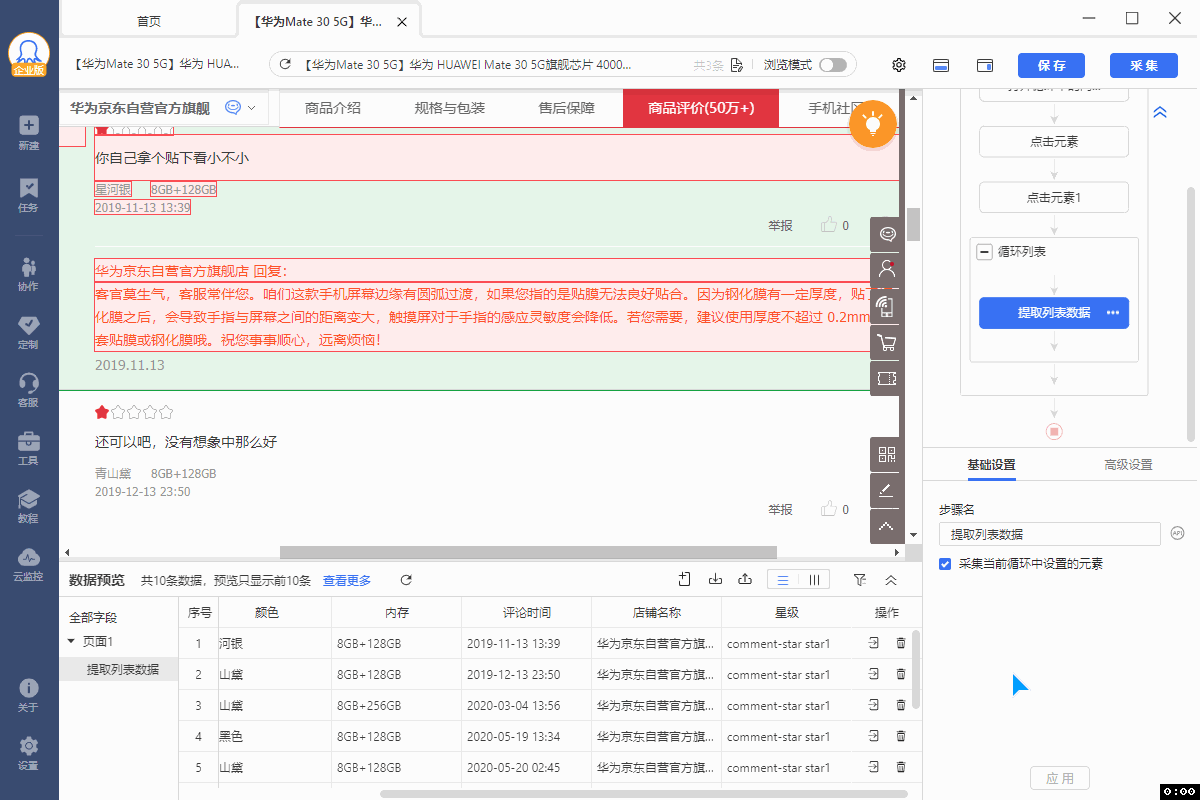
Task: Click the orange lightbulb tips button
Action: tap(873, 124)
